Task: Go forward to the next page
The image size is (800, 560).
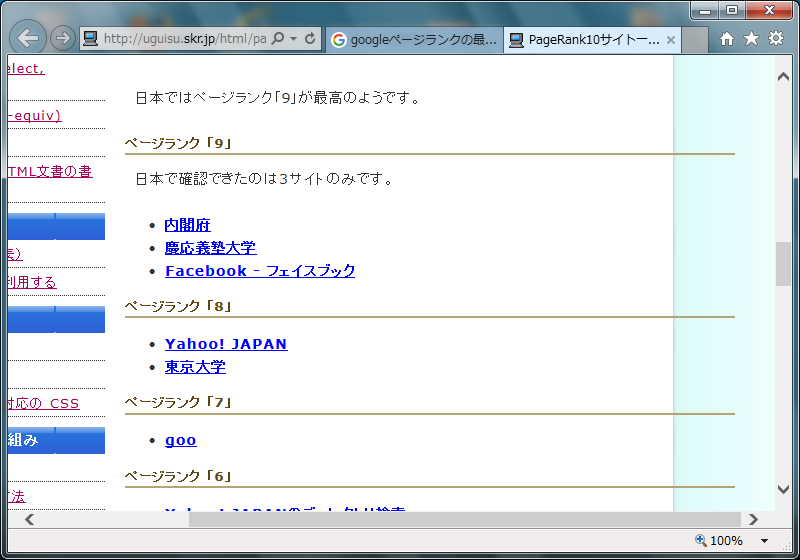Action: click(63, 38)
